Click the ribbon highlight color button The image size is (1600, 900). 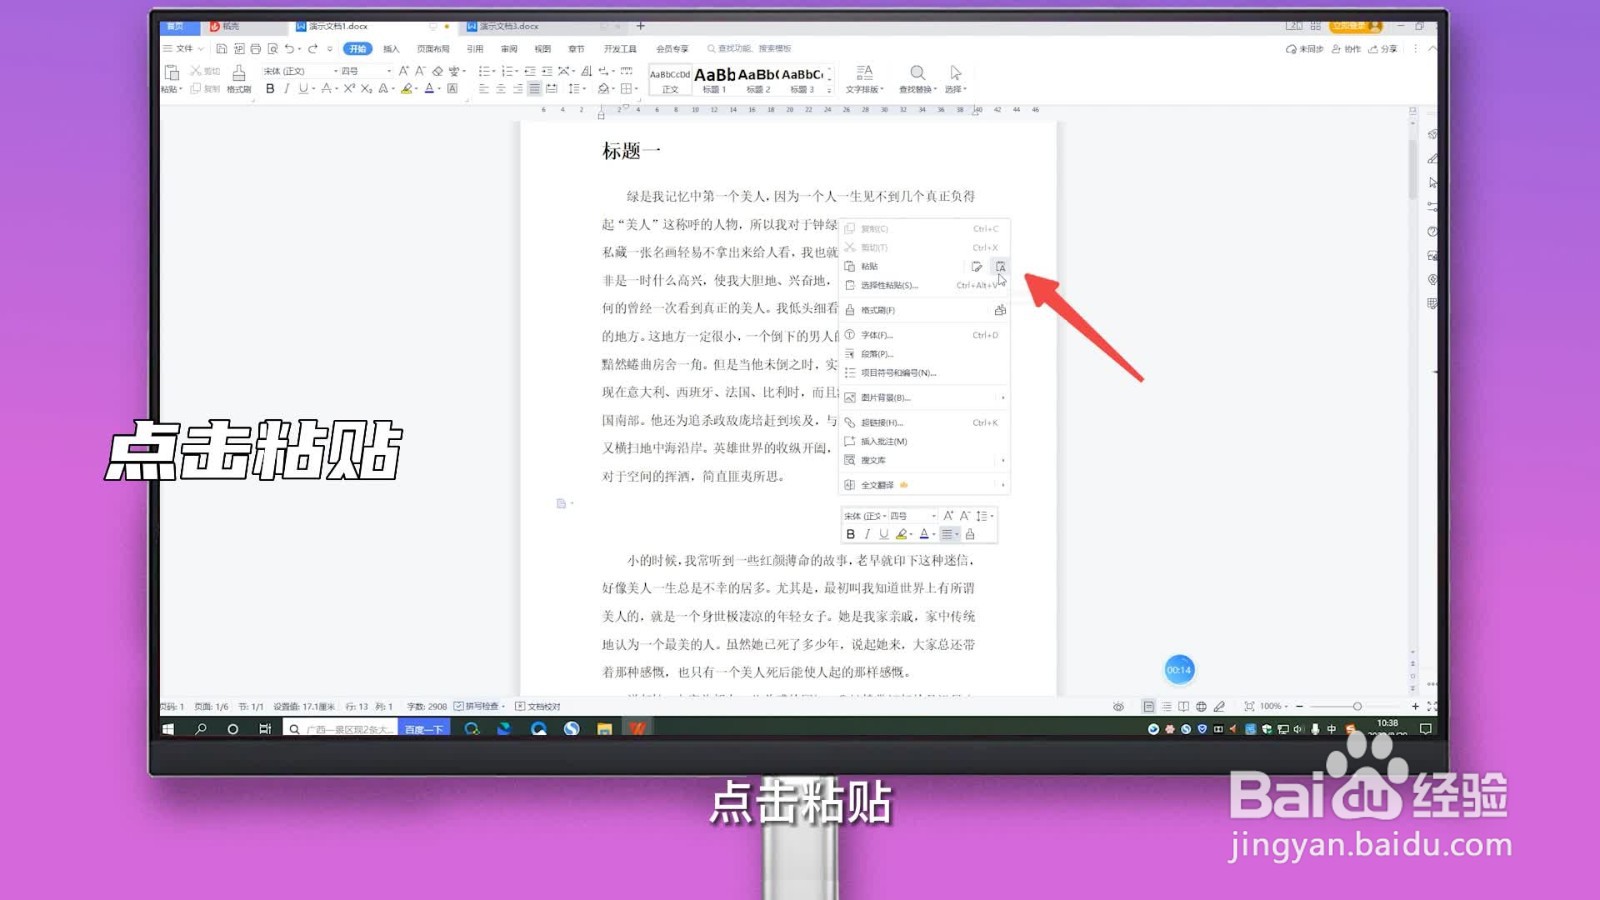(406, 89)
